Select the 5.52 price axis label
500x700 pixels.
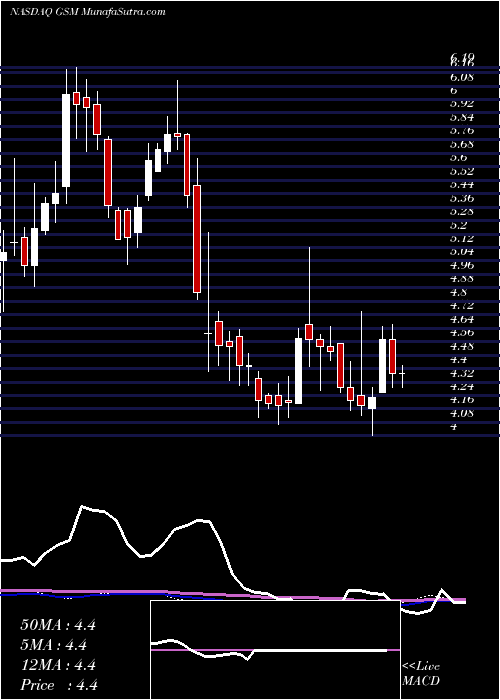462,171
